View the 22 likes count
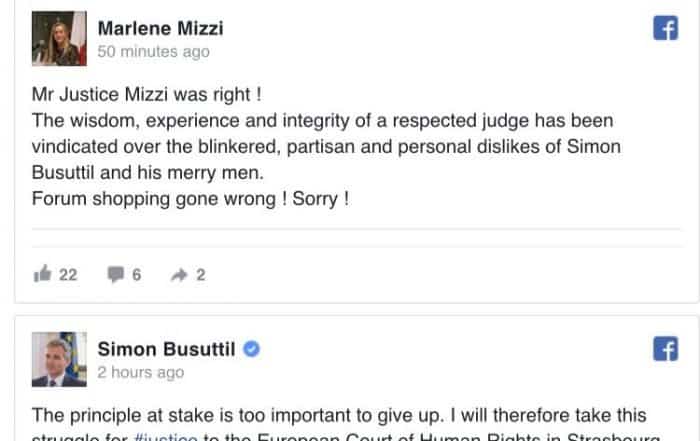Image resolution: width=700 pixels, height=441 pixels. coord(68,274)
